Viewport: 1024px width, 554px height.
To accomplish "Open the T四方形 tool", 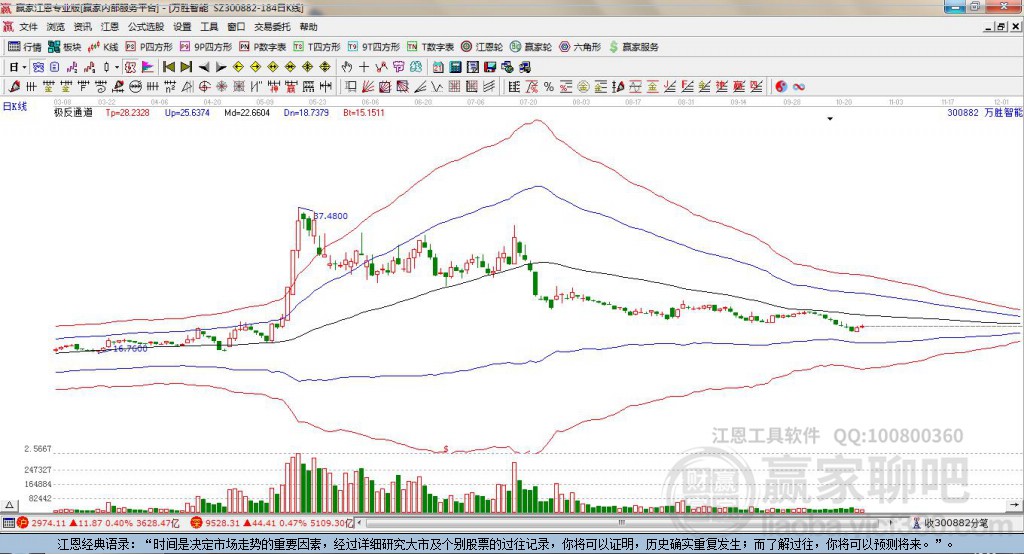I will pos(317,46).
